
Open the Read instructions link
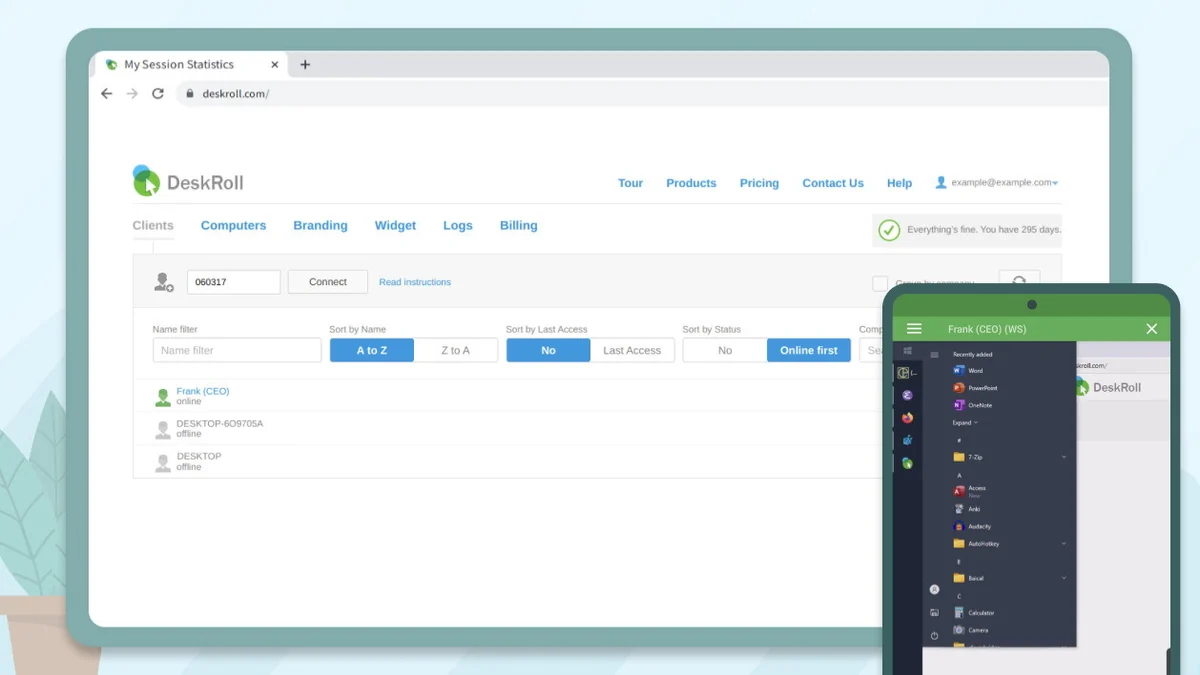(x=415, y=282)
